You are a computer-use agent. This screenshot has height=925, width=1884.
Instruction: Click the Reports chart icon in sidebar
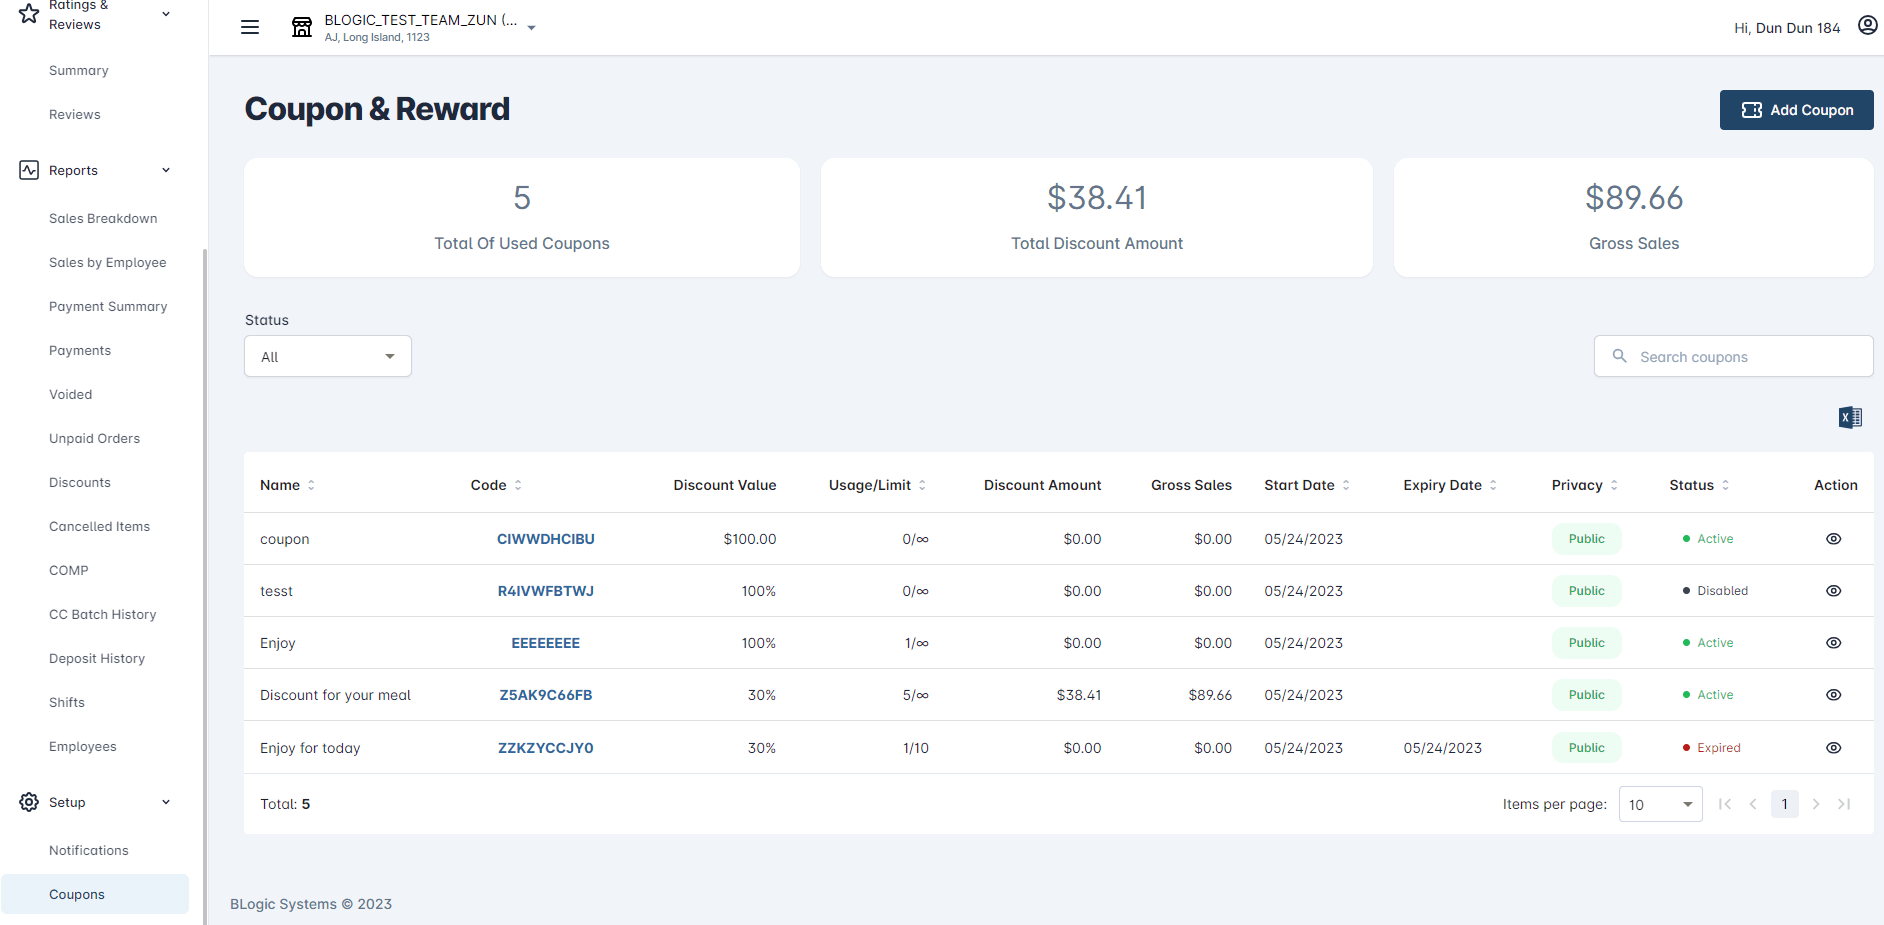[x=29, y=170]
